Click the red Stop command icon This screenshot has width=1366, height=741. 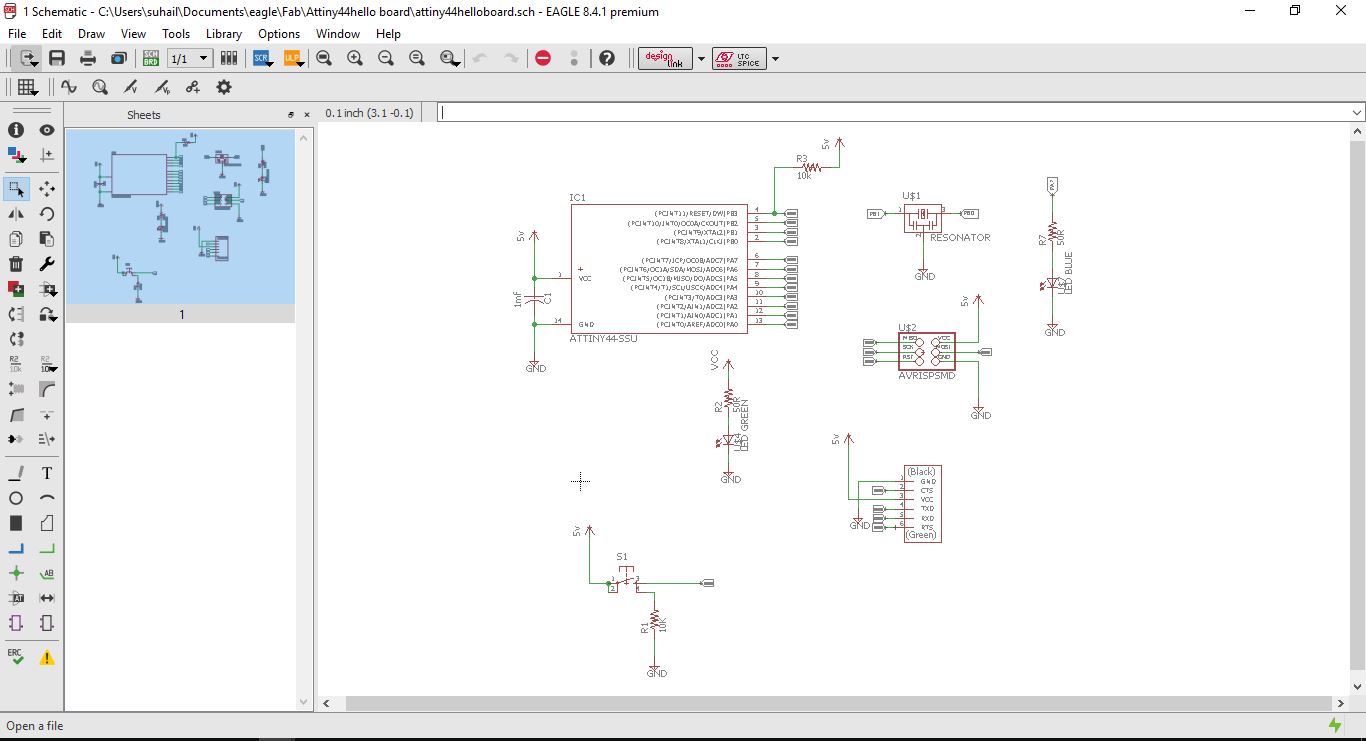pos(543,58)
